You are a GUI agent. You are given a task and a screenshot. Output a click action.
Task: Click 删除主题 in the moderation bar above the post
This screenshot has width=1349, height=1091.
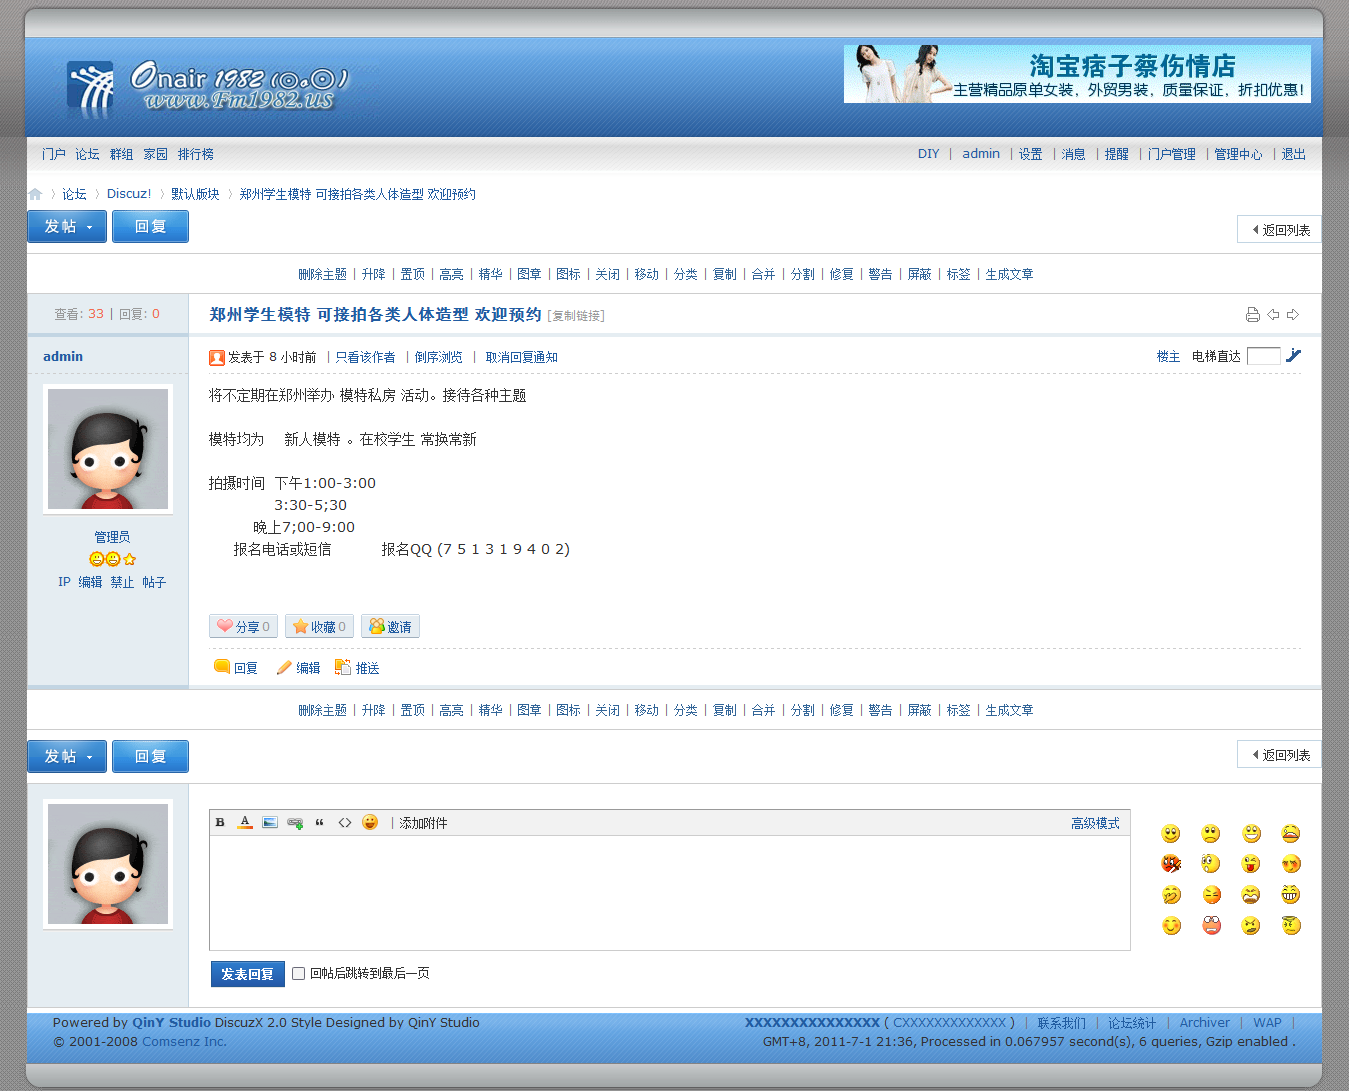pyautogui.click(x=322, y=274)
